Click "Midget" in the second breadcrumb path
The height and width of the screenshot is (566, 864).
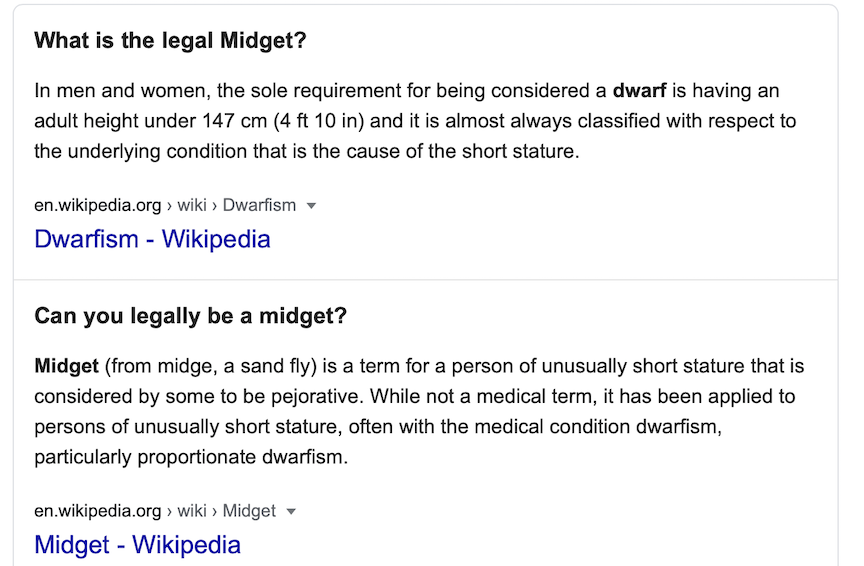[249, 511]
